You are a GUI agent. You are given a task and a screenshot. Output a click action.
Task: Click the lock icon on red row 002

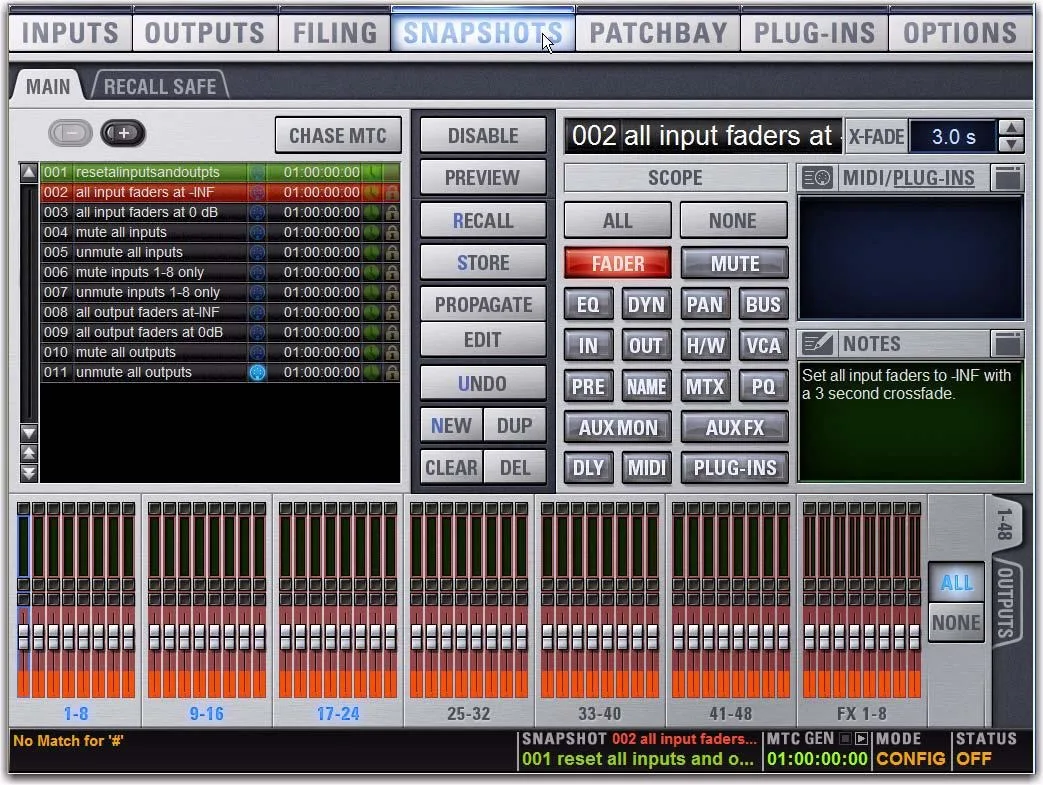(x=392, y=192)
